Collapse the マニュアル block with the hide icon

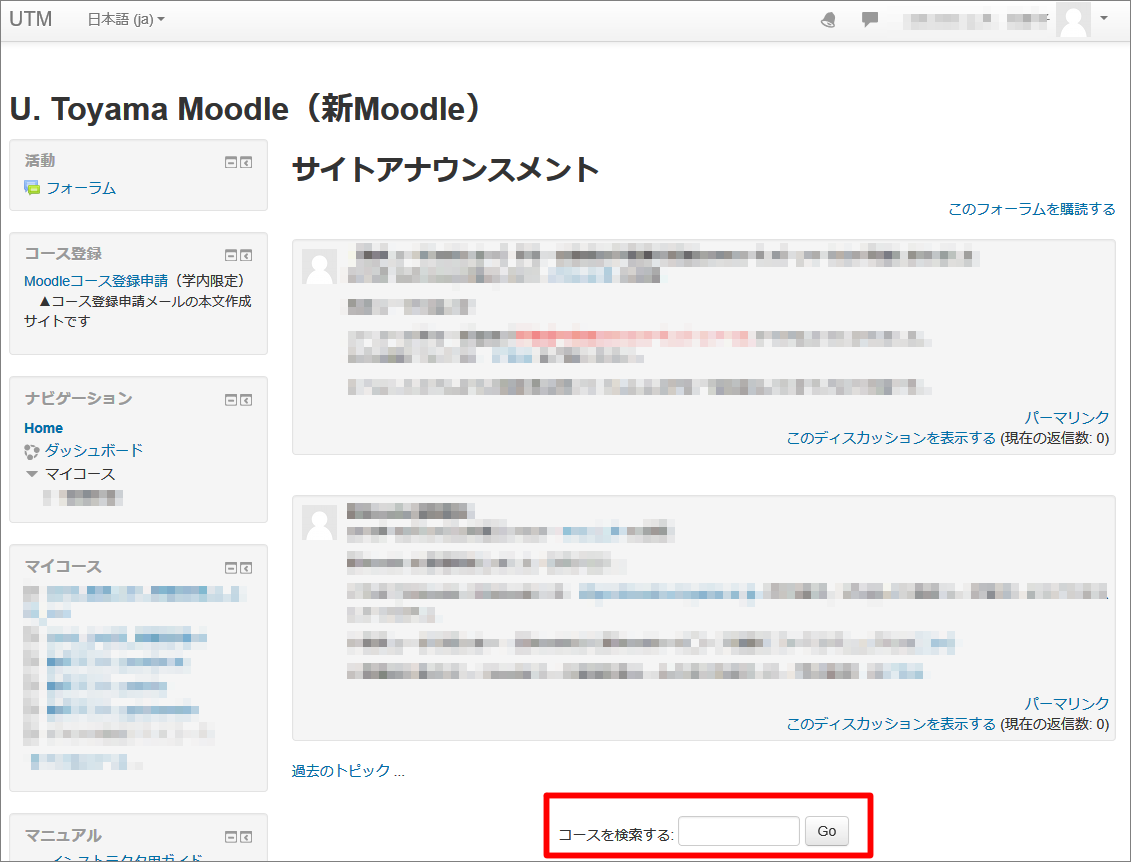[x=231, y=837]
